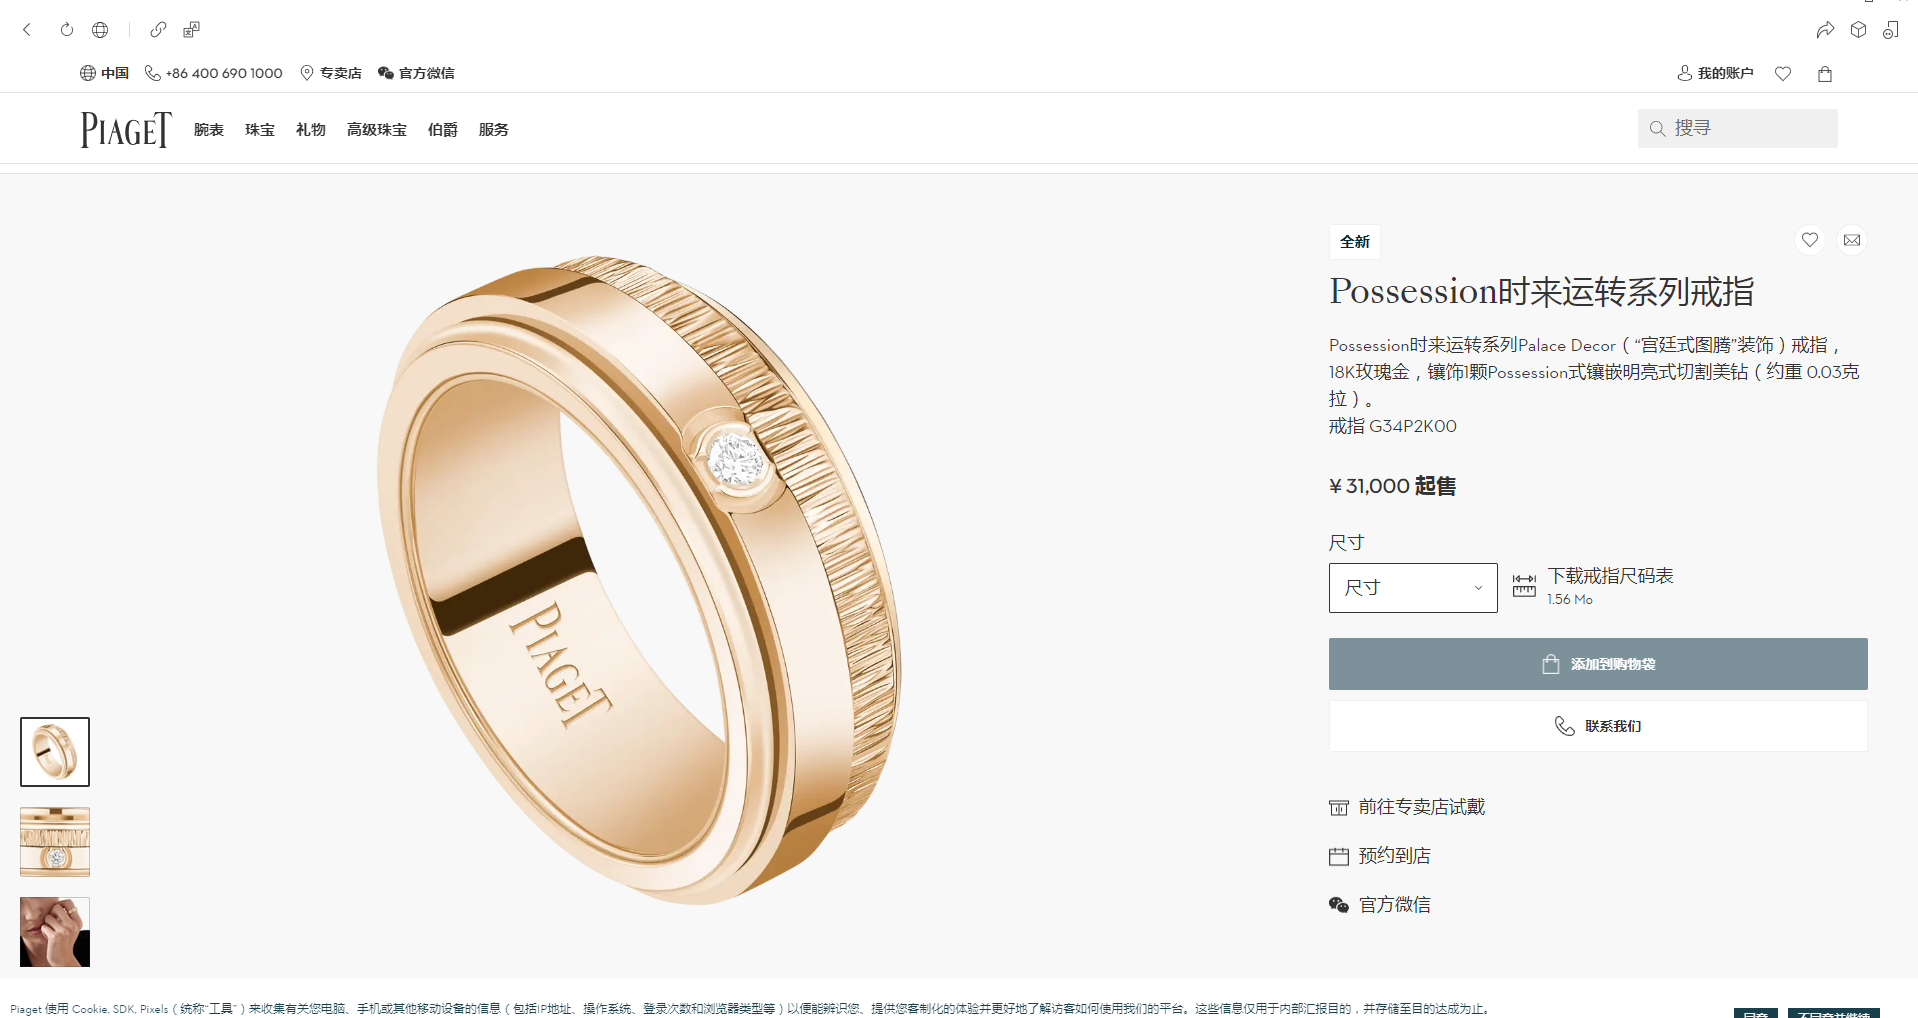Image resolution: width=1918 pixels, height=1018 pixels.
Task: Go back using browser back arrow
Action: pos(27,30)
